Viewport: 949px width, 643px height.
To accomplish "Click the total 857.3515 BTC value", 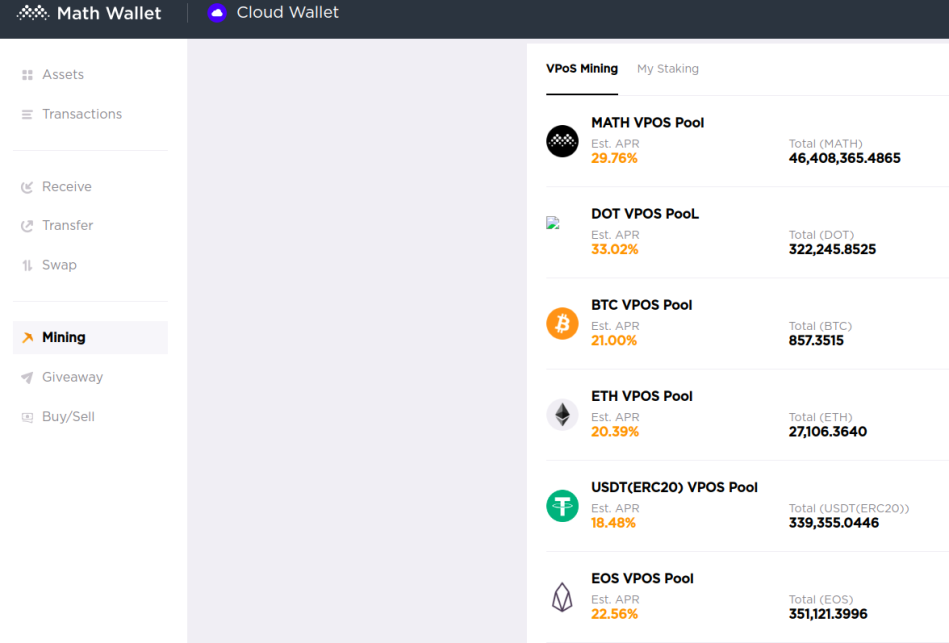I will pyautogui.click(x=816, y=340).
